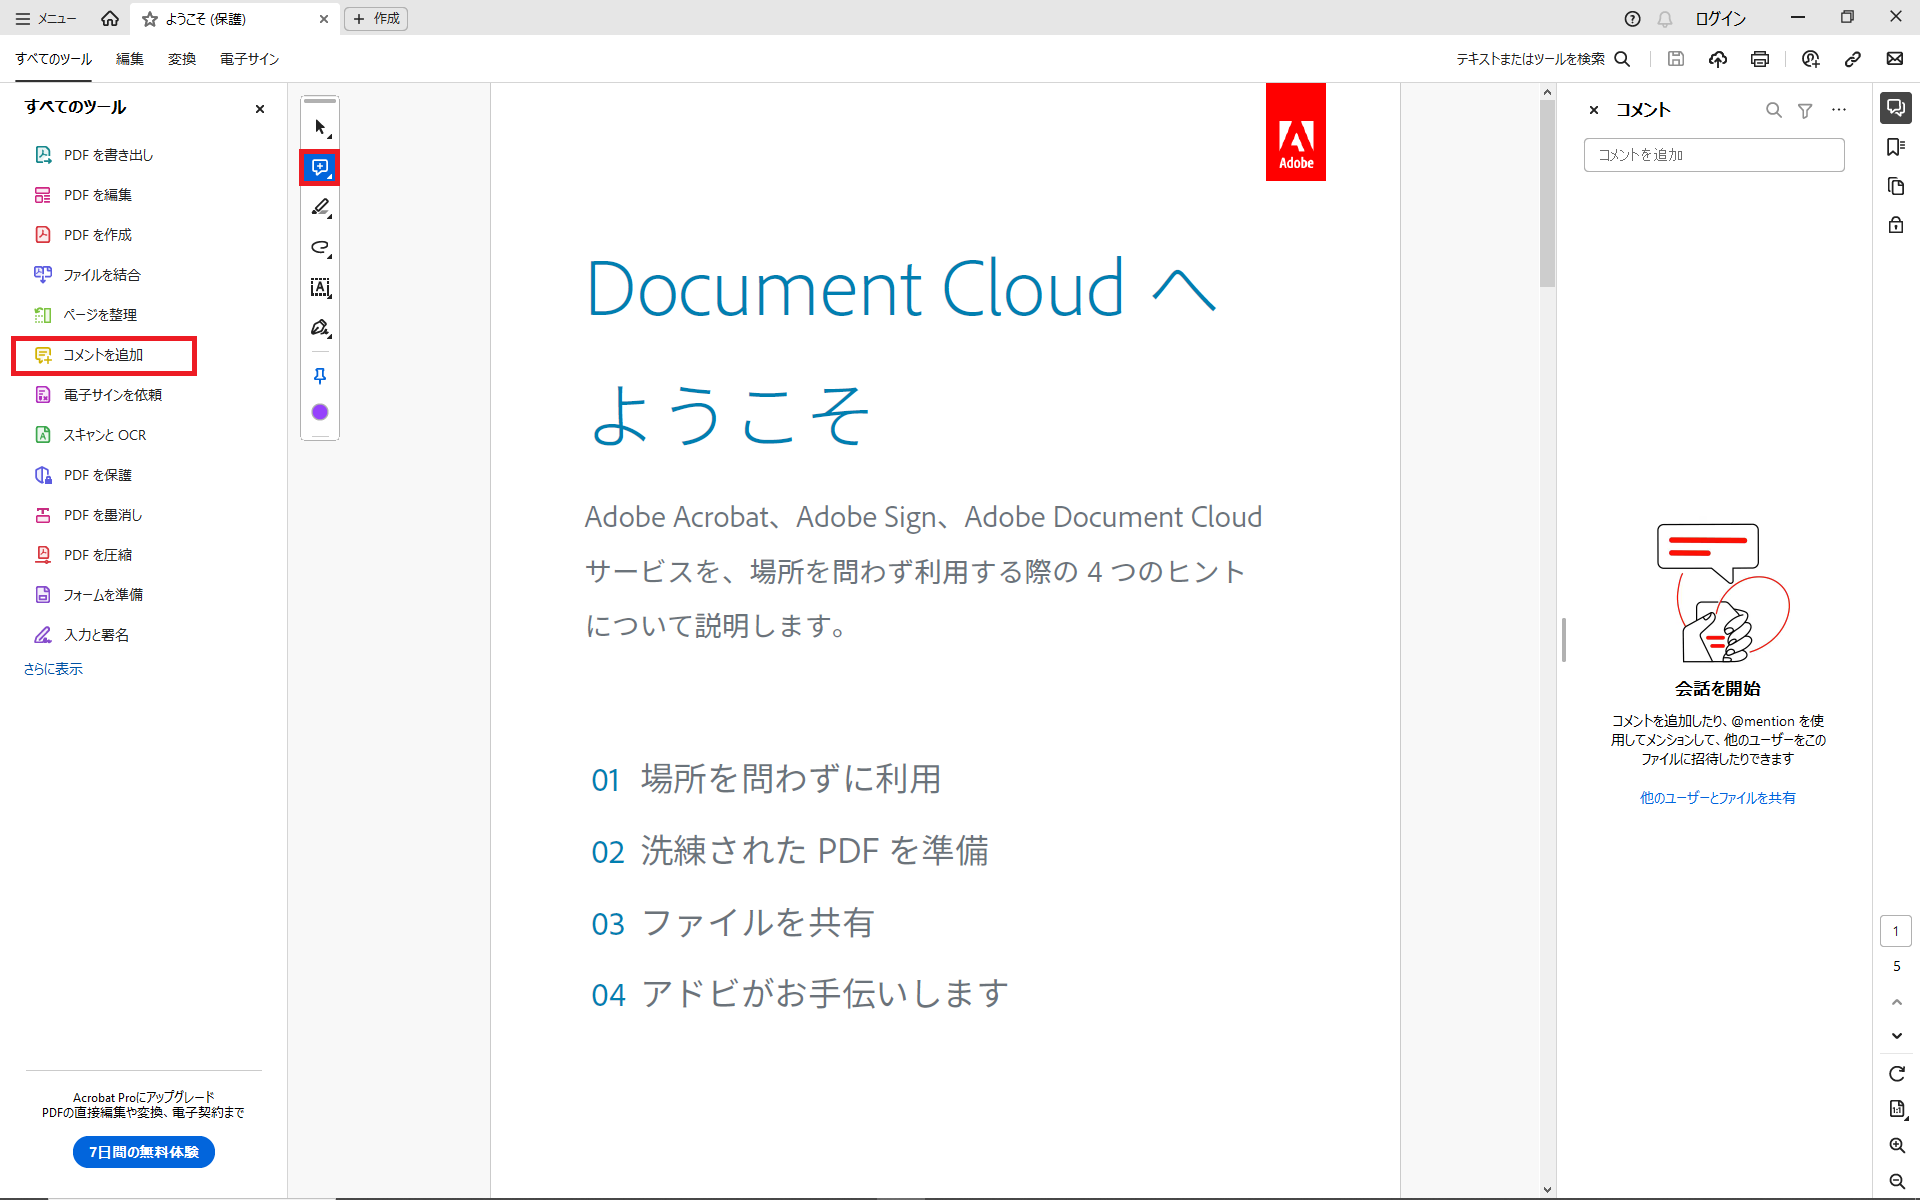Switch to すべてのツール tab
The height and width of the screenshot is (1200, 1920).
tap(53, 59)
